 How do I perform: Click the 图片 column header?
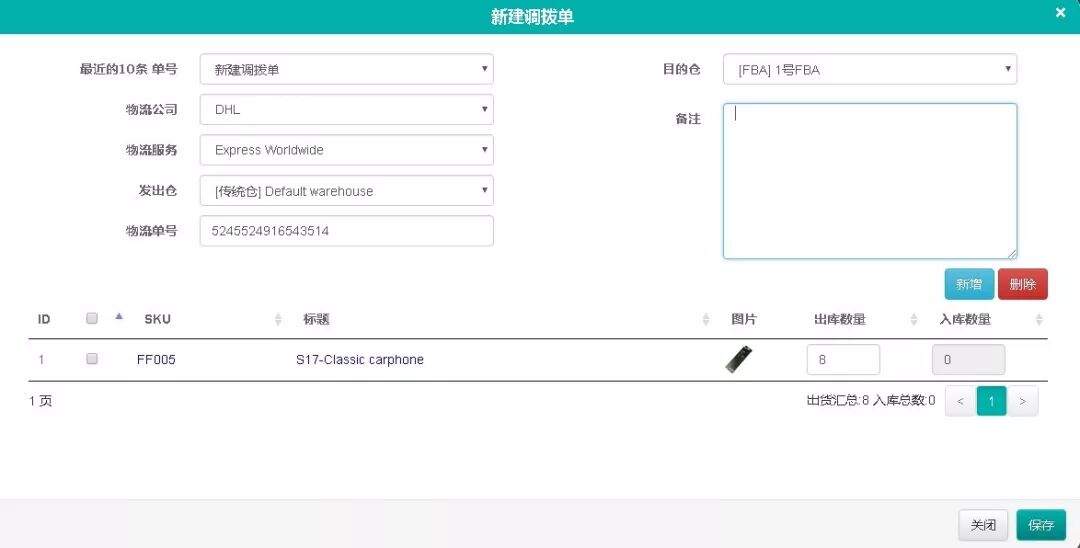(x=744, y=319)
